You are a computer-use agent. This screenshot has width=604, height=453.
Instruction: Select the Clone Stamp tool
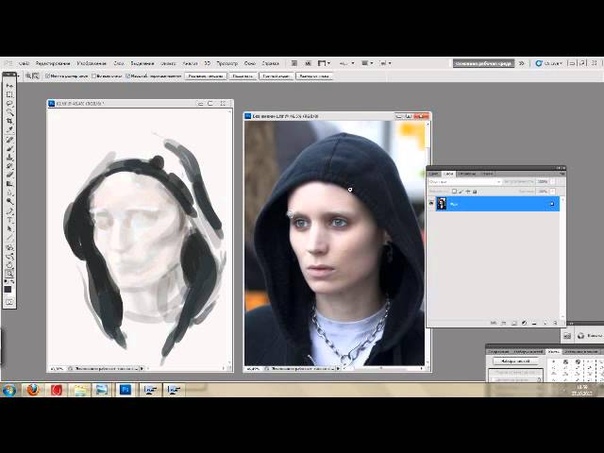(9, 157)
